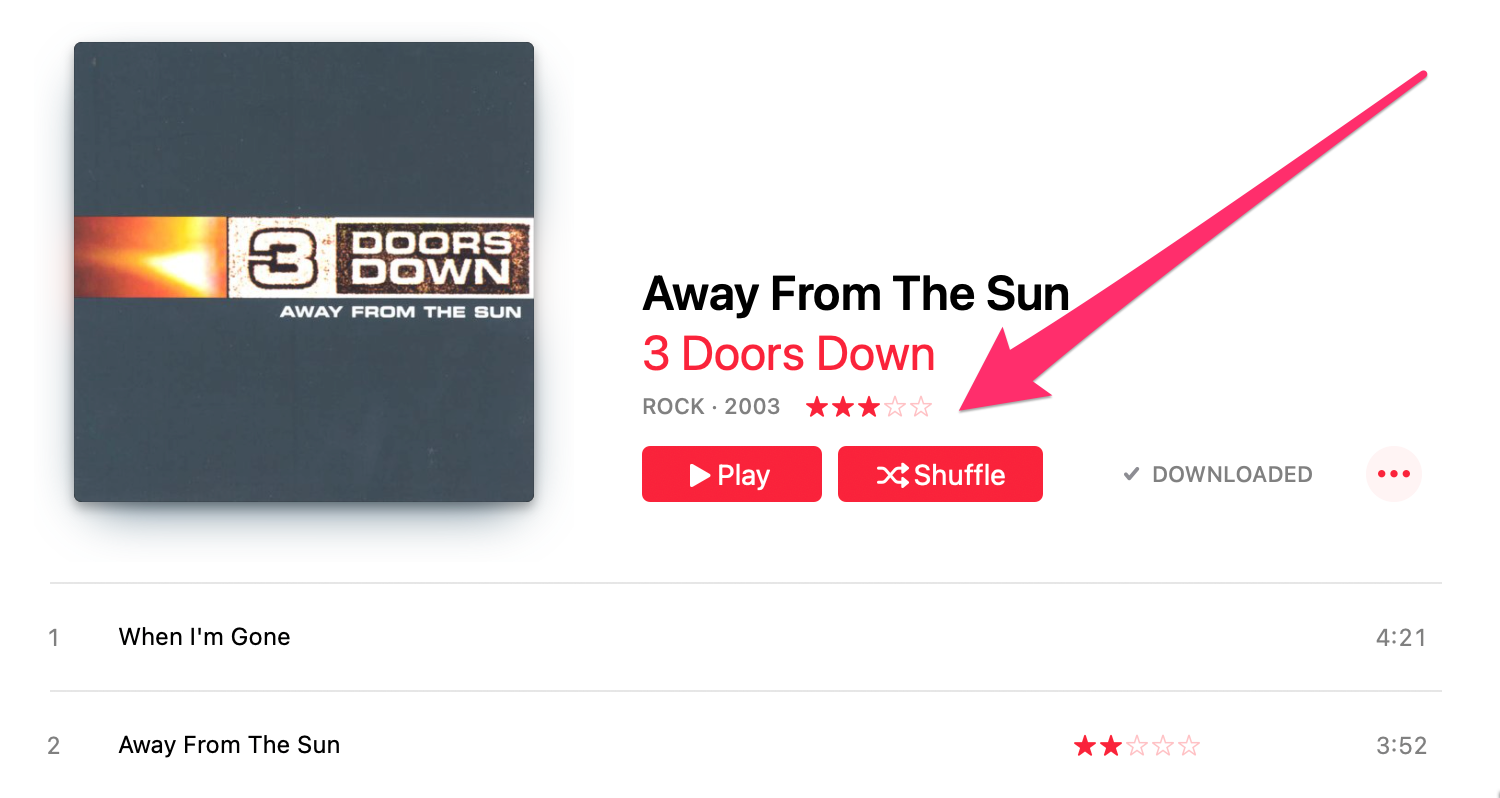Set album rating to third star

pyautogui.click(x=869, y=407)
